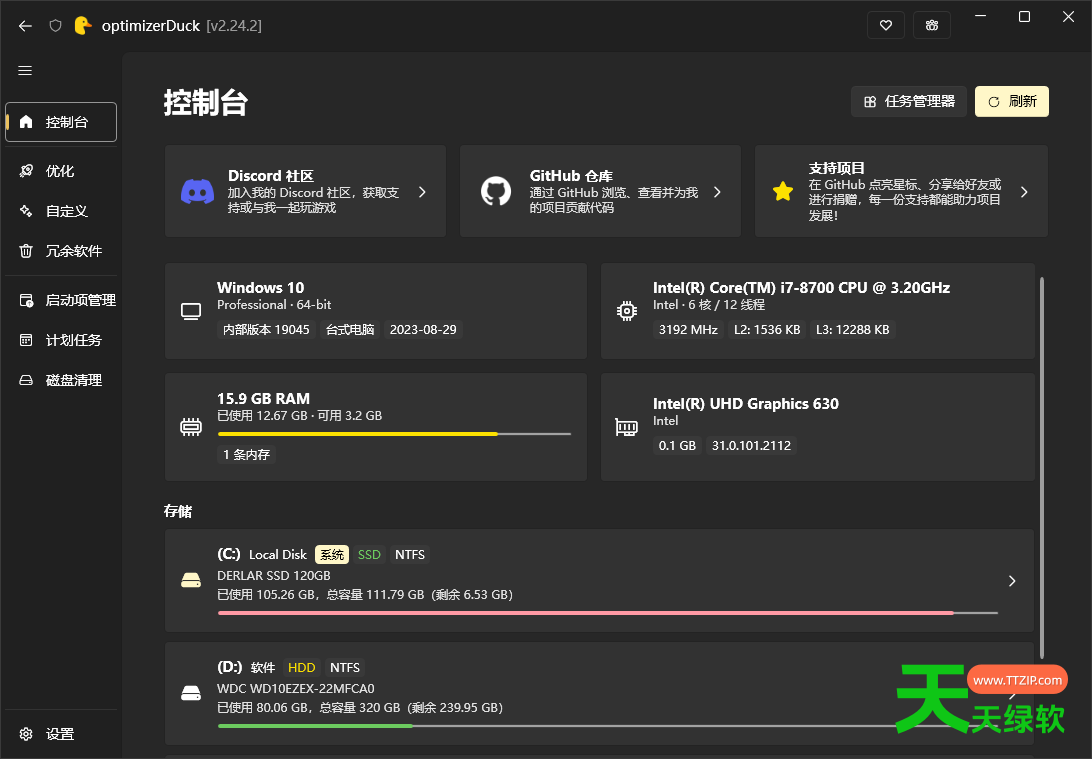Open the 优化 sidebar page
The image size is (1092, 759).
(61, 171)
